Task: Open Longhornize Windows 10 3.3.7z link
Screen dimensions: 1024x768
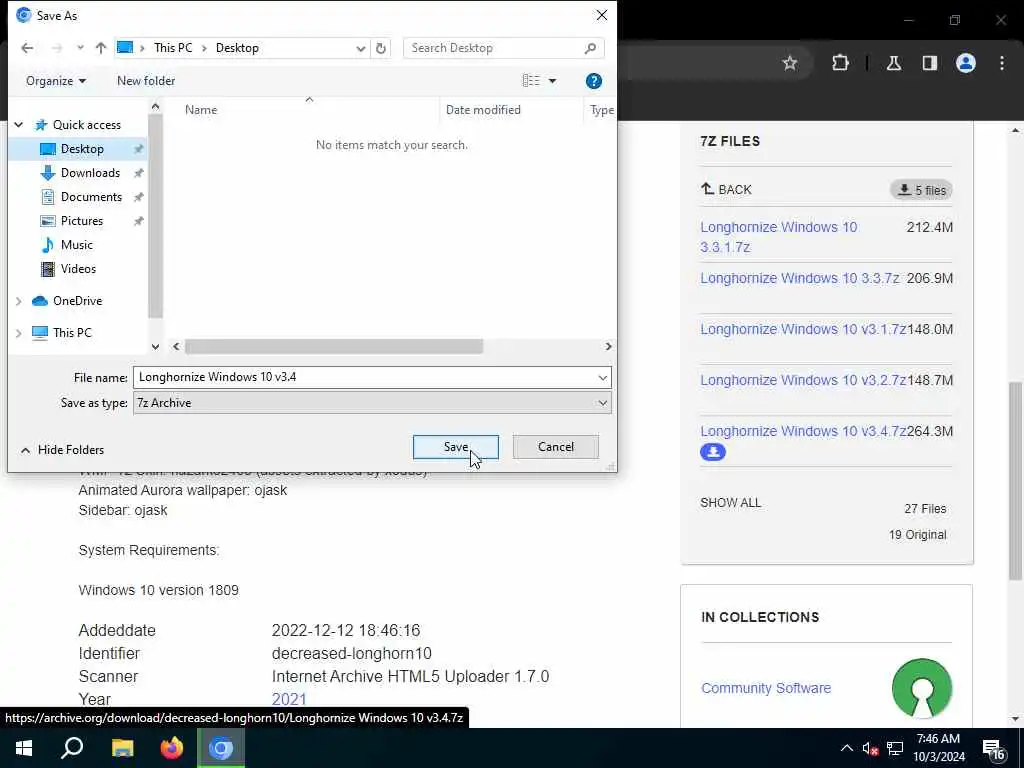Action: tap(800, 278)
